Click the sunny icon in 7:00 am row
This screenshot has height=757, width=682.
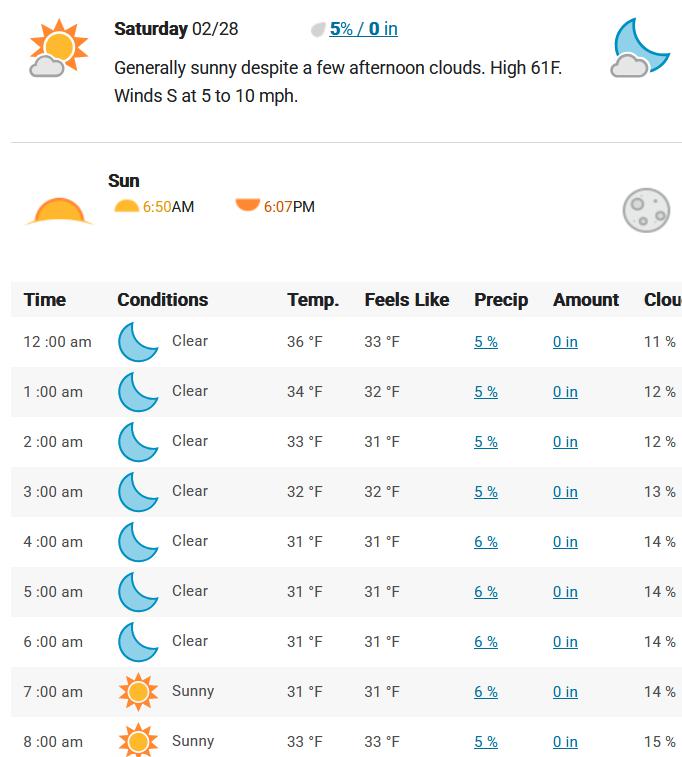tap(138, 691)
